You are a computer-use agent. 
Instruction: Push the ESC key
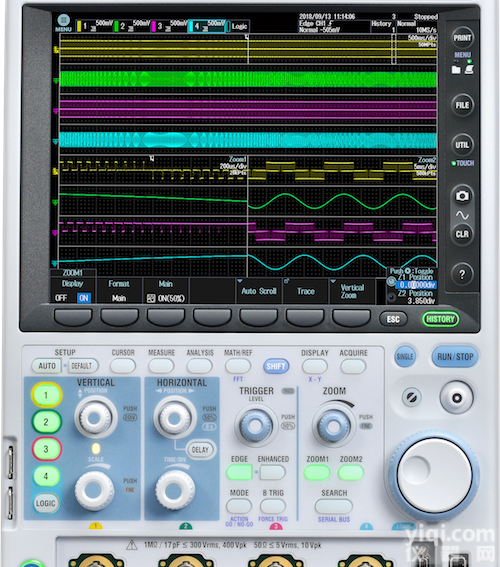pos(393,319)
